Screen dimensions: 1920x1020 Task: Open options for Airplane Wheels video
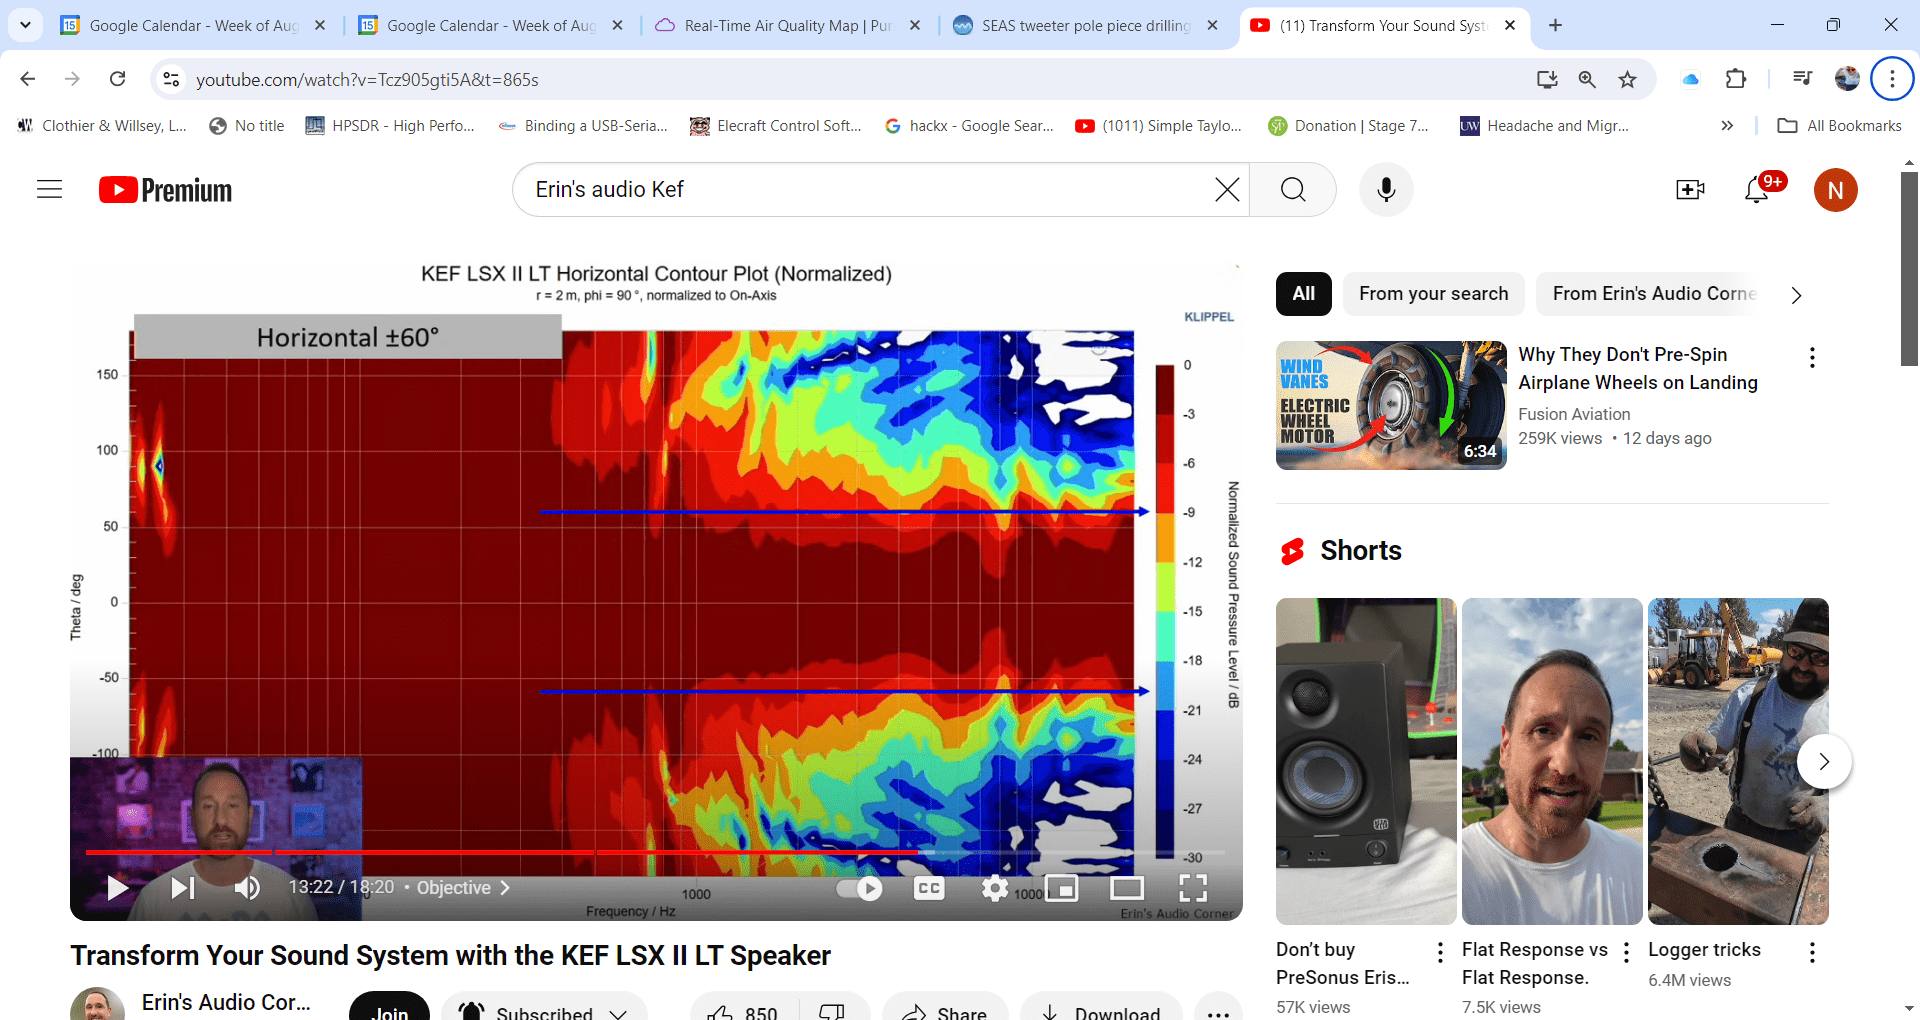point(1812,357)
